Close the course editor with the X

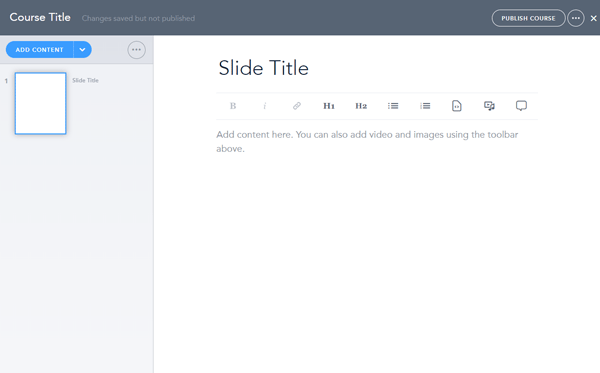click(x=593, y=18)
